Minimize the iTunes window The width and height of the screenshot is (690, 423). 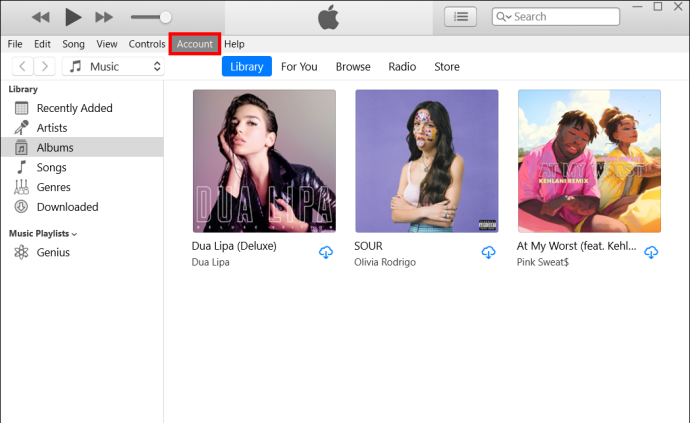point(637,7)
